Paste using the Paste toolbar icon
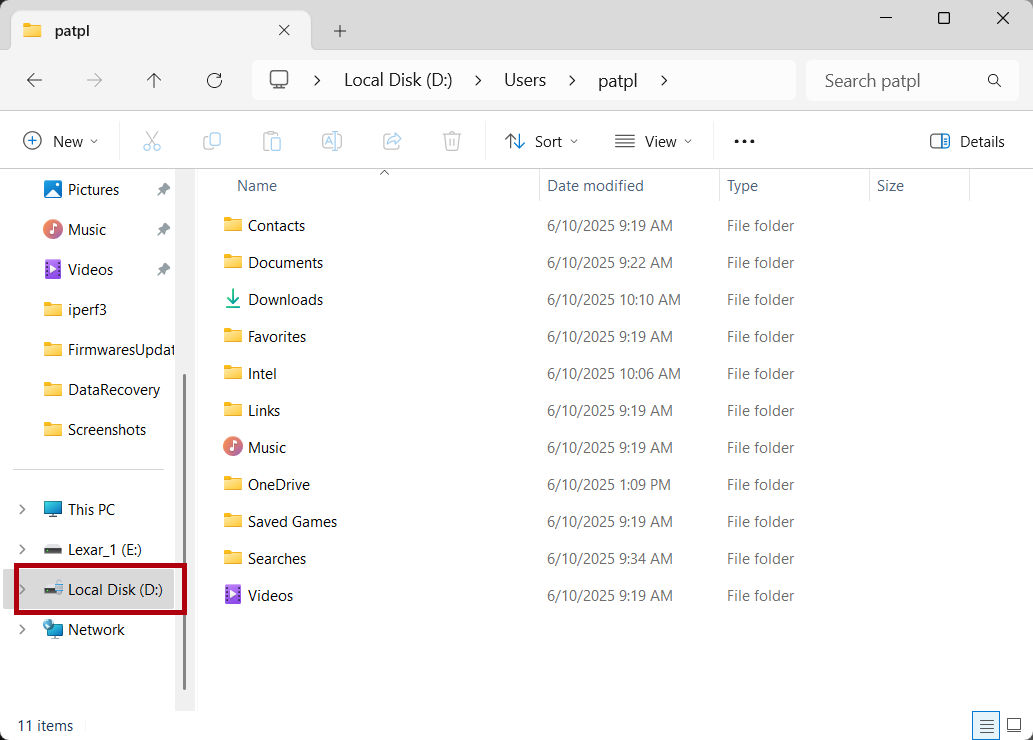 [272, 141]
